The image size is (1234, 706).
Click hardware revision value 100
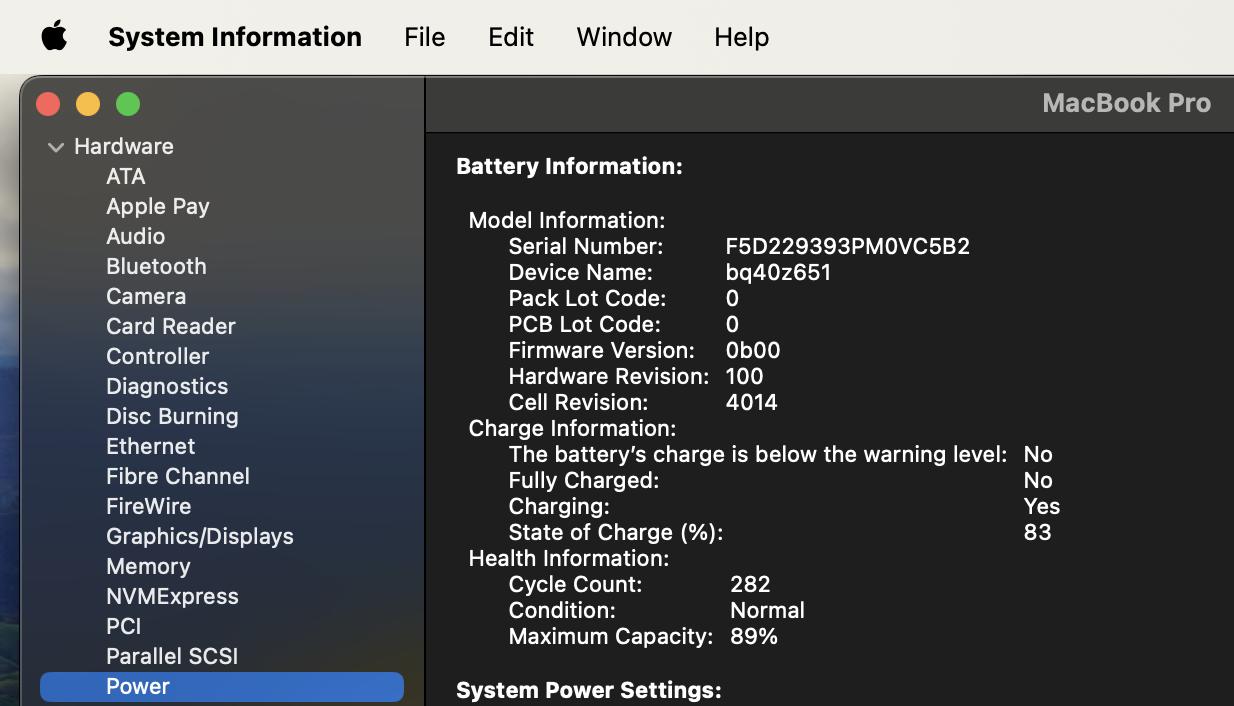click(744, 376)
